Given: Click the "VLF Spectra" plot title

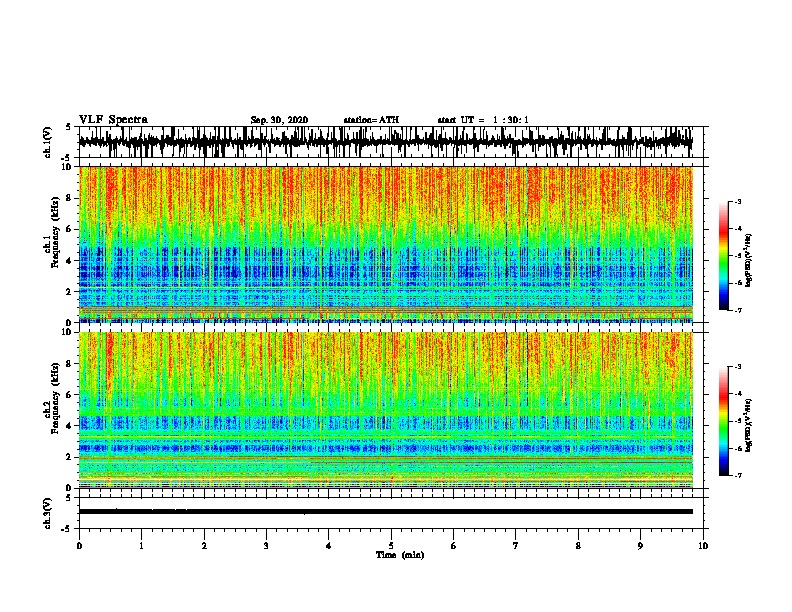Looking at the screenshot, I should [113, 120].
